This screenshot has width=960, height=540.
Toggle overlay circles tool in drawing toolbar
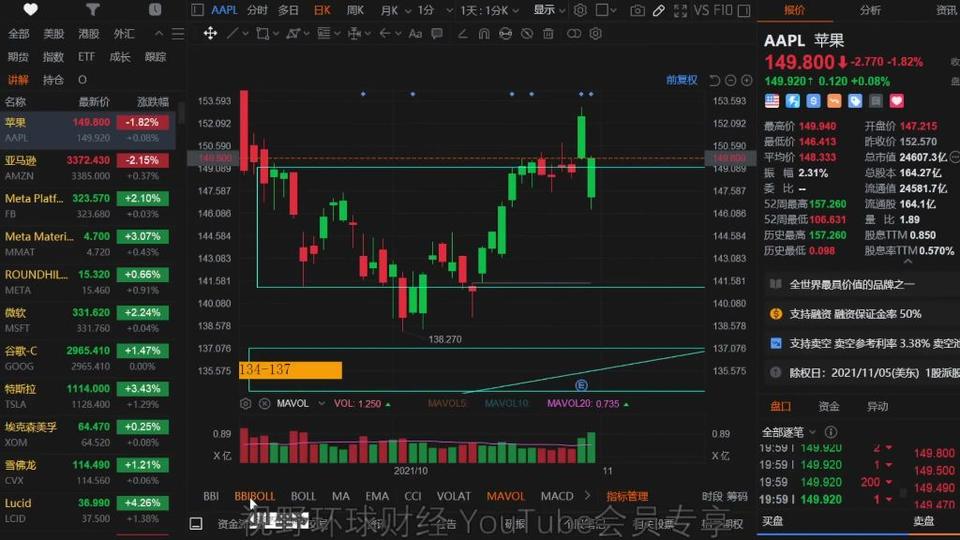click(574, 33)
